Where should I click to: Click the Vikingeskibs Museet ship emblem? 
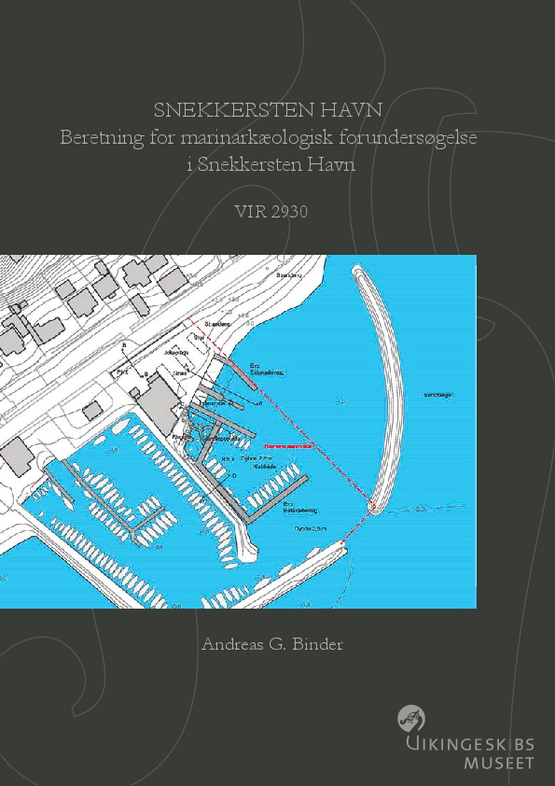point(411,719)
